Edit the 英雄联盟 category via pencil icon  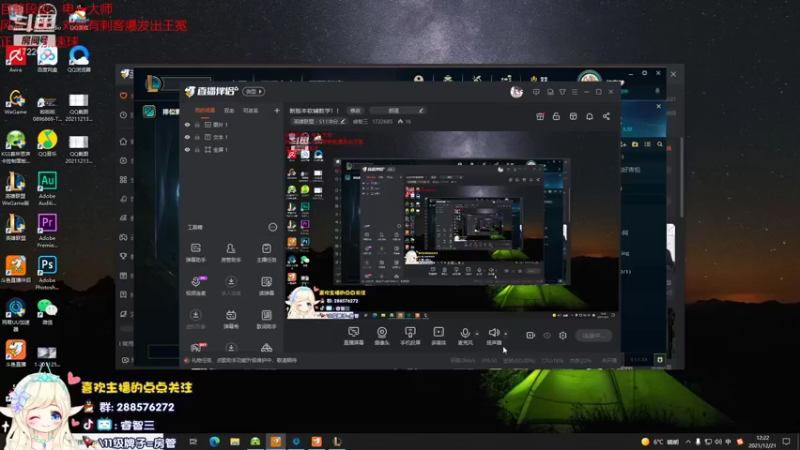pos(343,121)
